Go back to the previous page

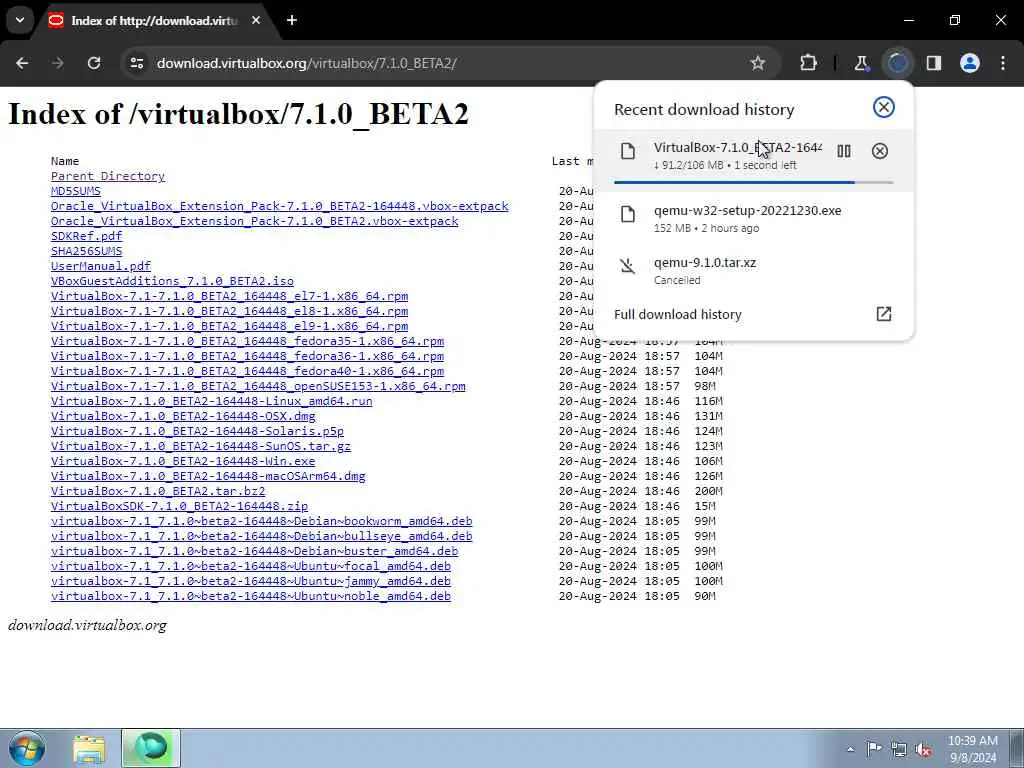click(22, 63)
